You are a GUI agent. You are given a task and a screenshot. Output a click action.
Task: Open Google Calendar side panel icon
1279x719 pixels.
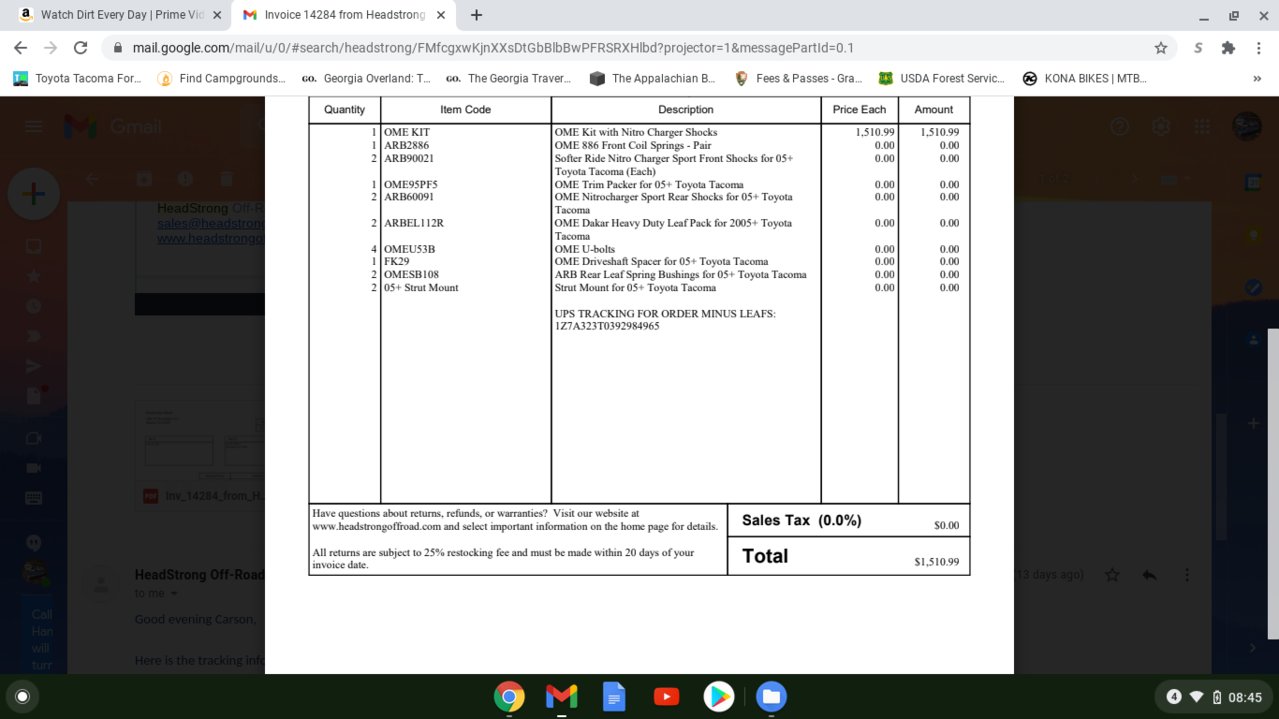[x=1254, y=182]
